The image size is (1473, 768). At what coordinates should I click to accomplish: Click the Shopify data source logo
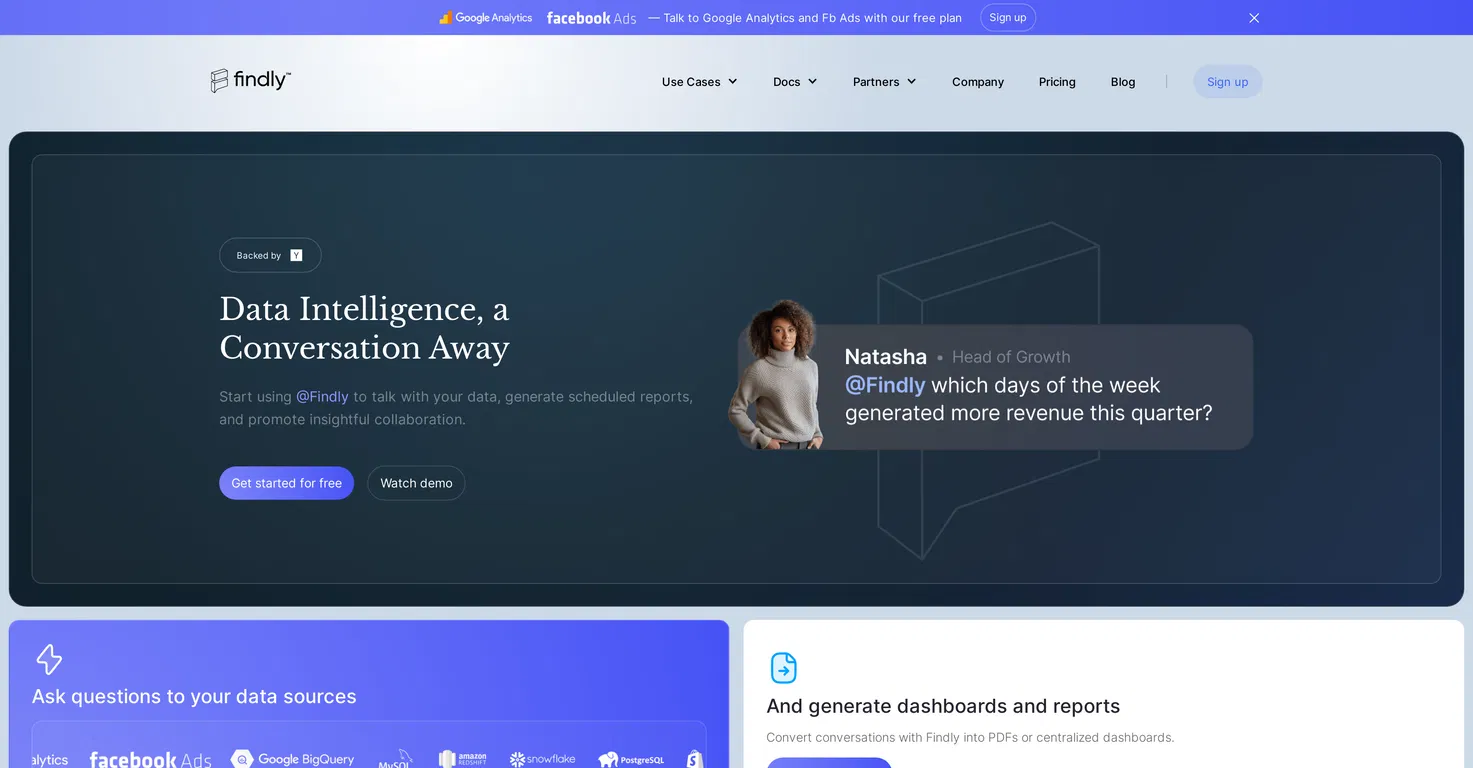pyautogui.click(x=695, y=760)
